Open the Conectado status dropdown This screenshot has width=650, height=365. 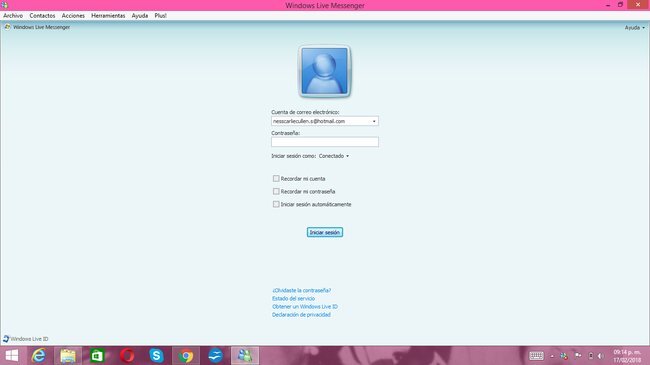point(334,156)
